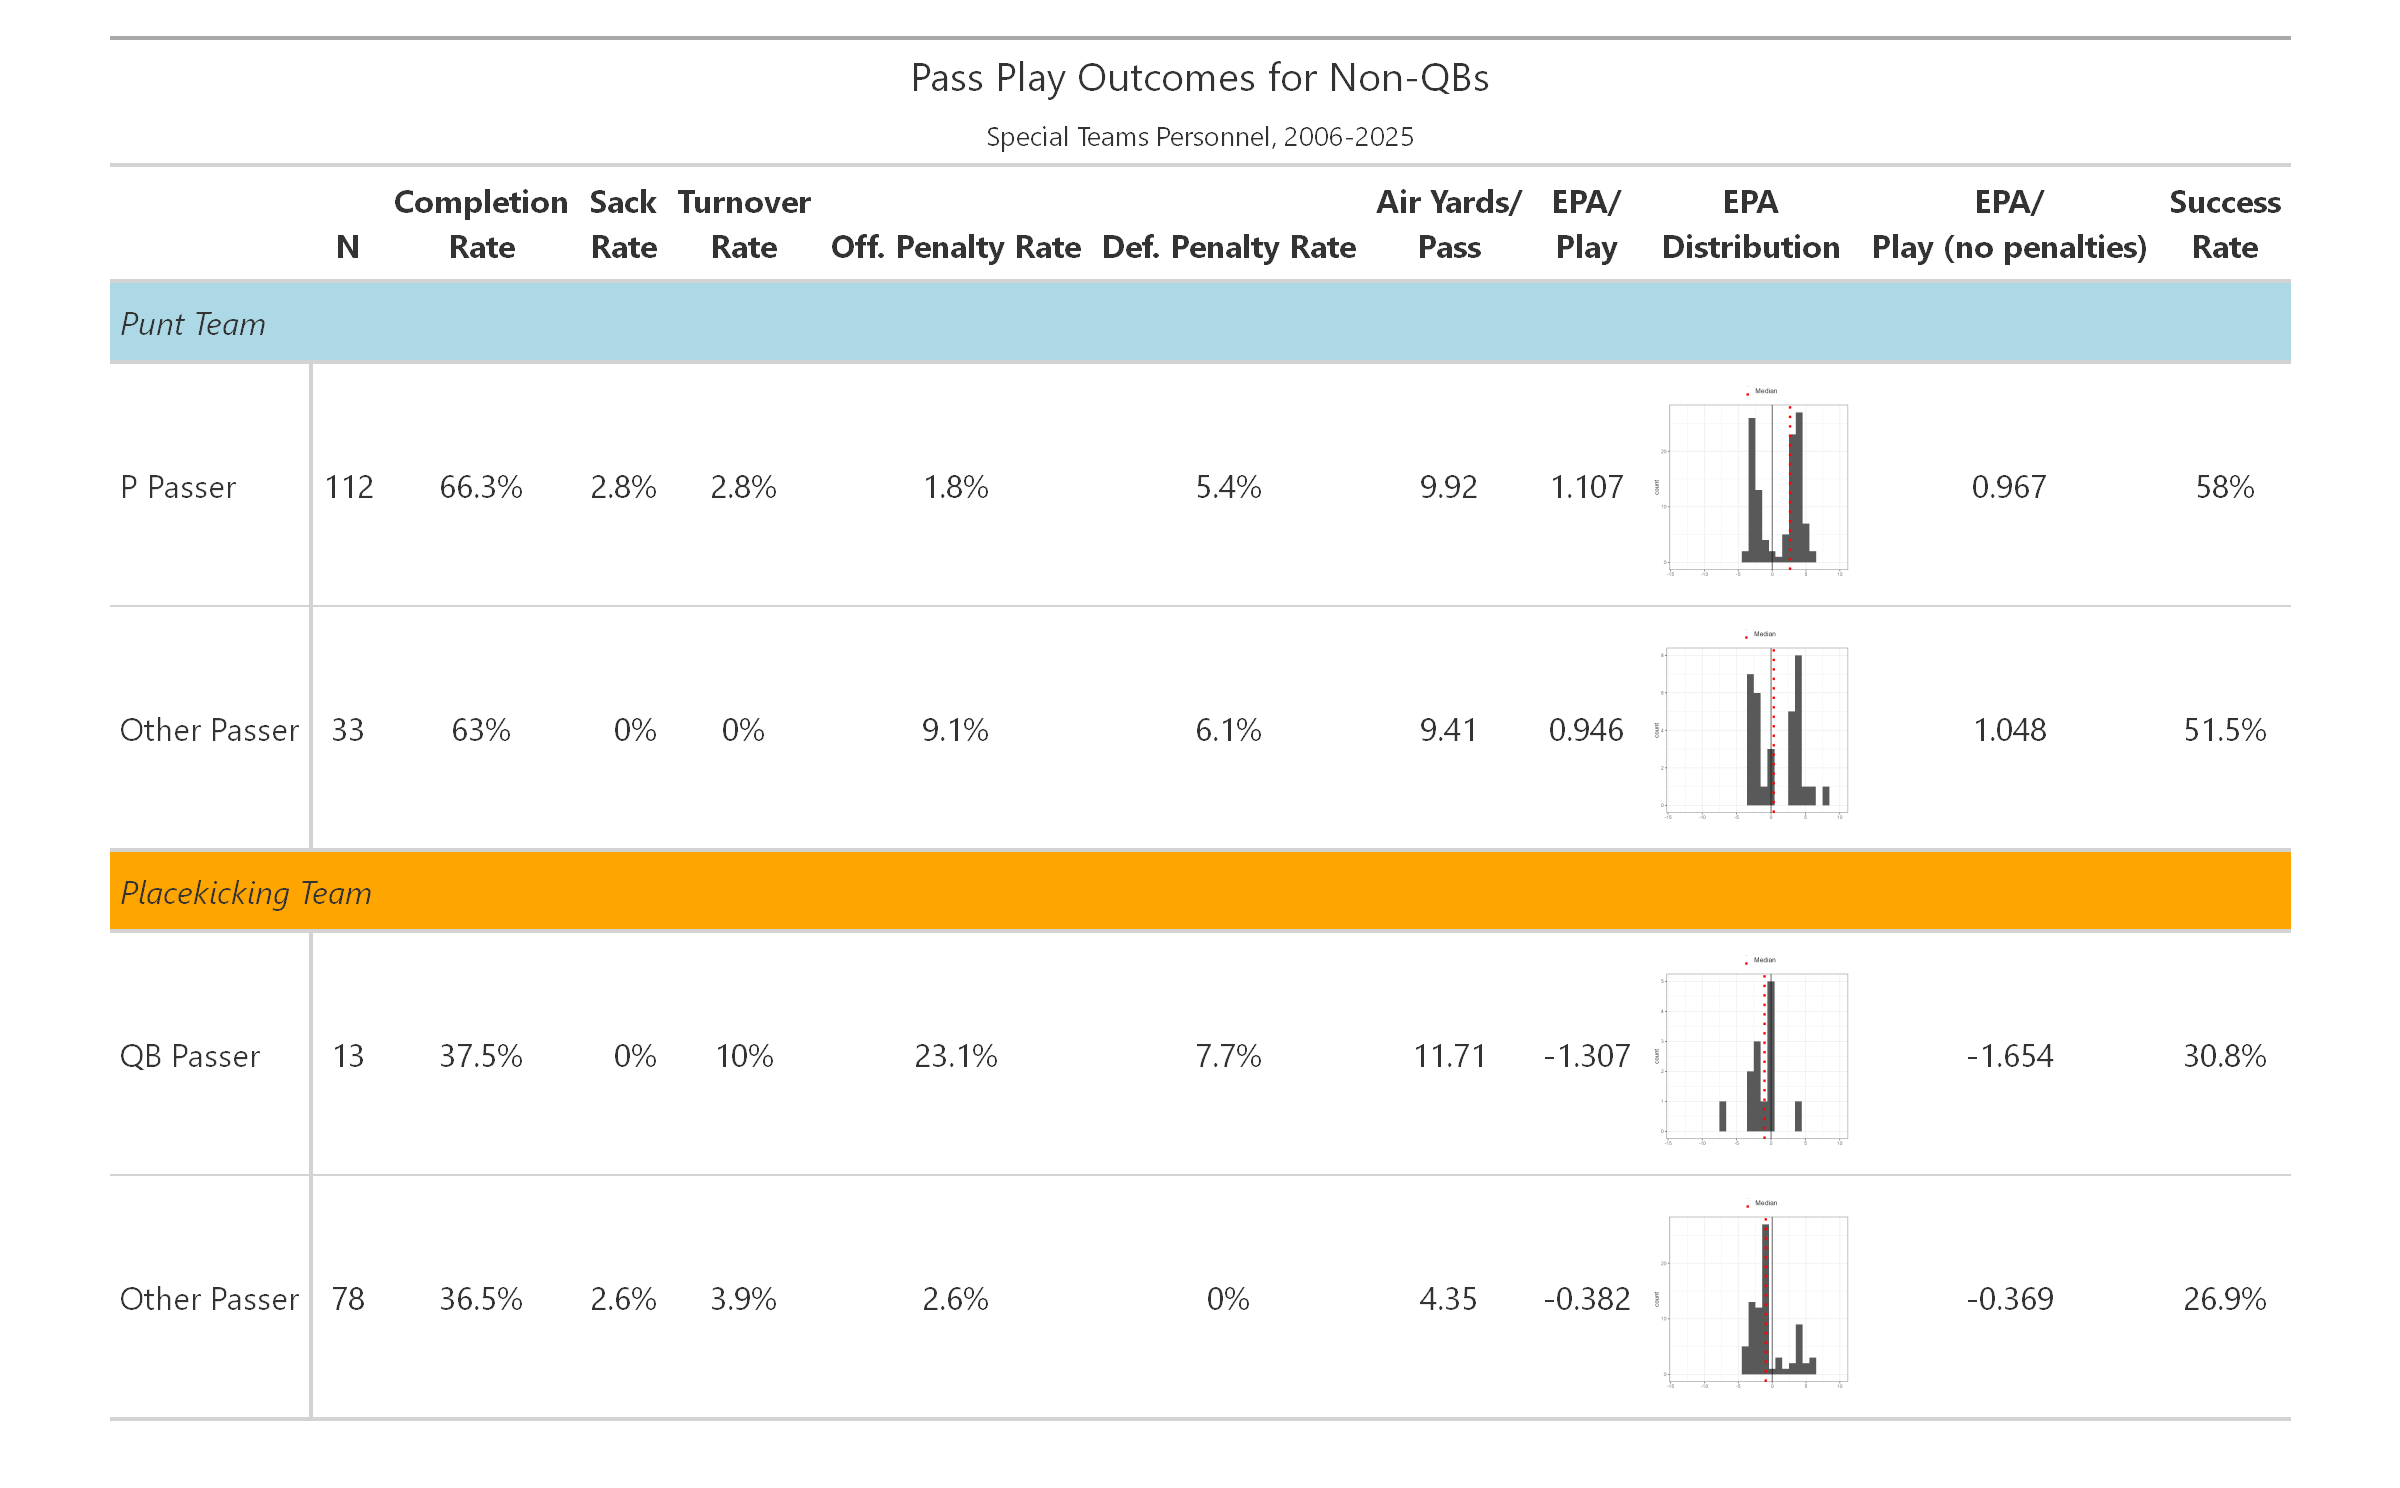The width and height of the screenshot is (2400, 1488).
Task: Select the P Passer row label
Action: [x=178, y=487]
